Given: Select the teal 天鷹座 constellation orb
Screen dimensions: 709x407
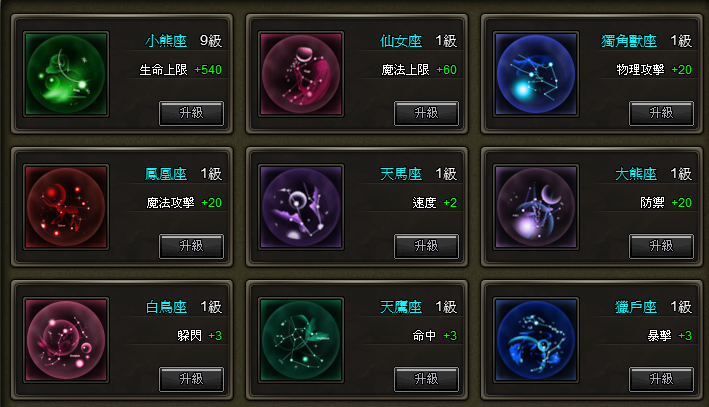Looking at the screenshot, I should (x=301, y=340).
